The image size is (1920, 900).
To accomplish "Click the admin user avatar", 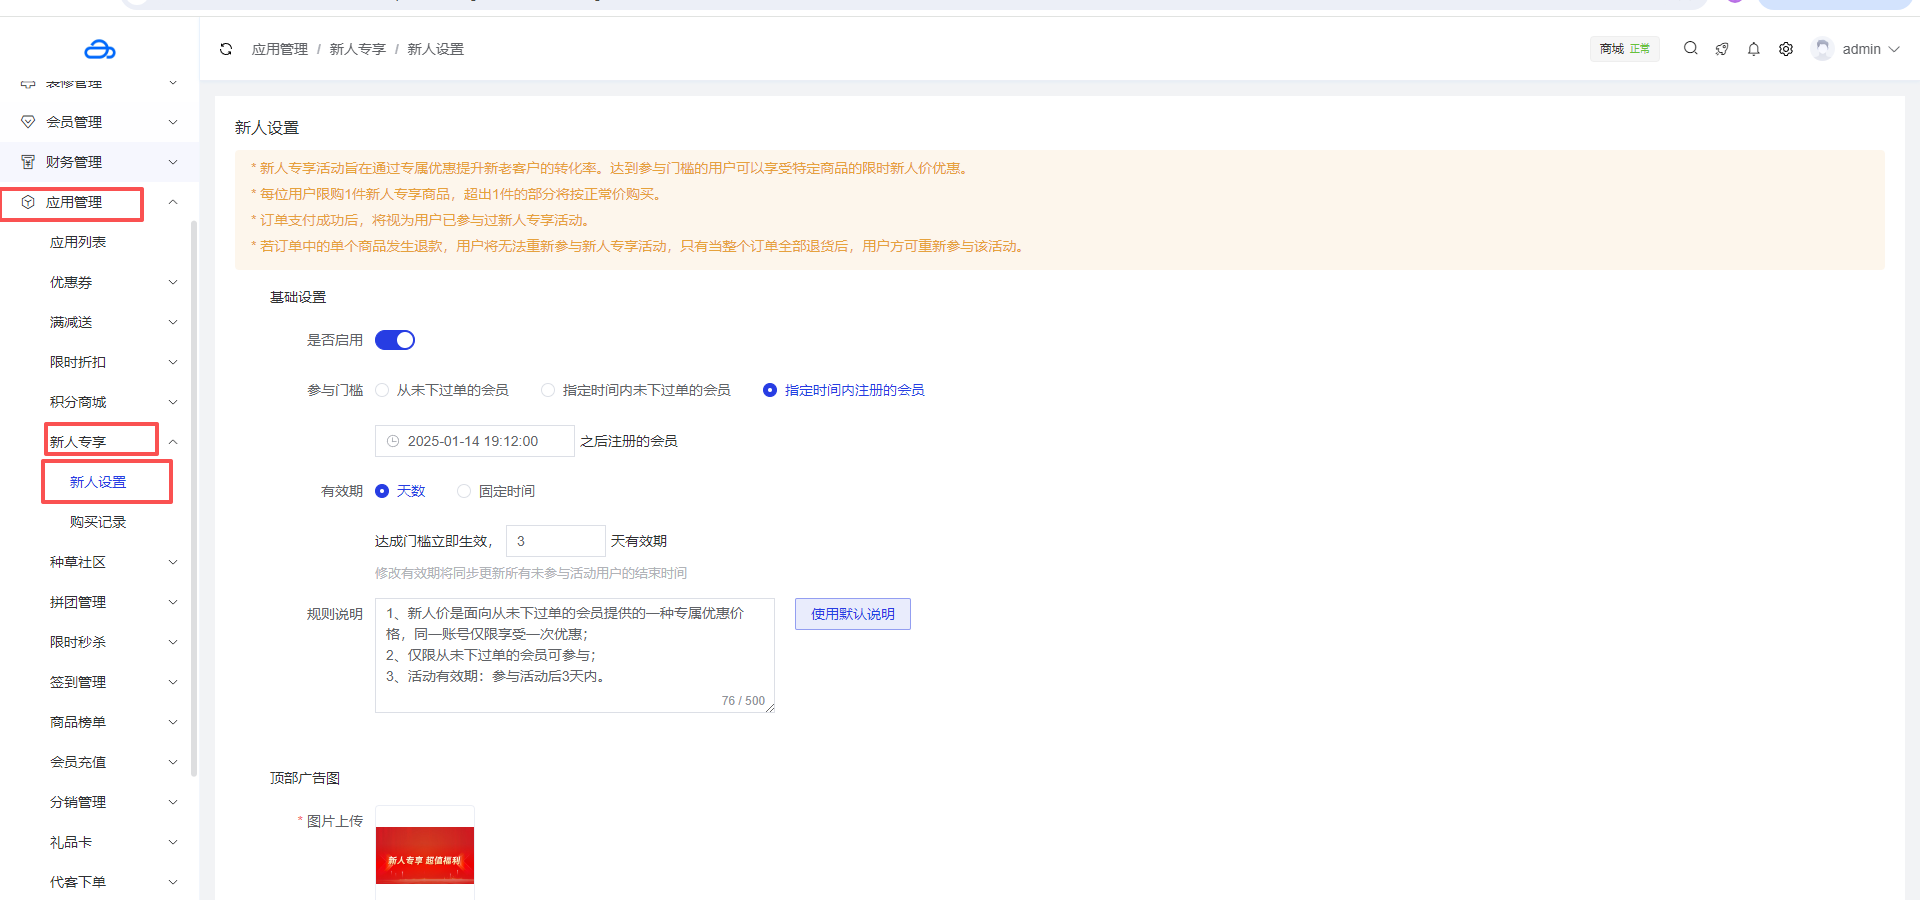I will point(1822,49).
